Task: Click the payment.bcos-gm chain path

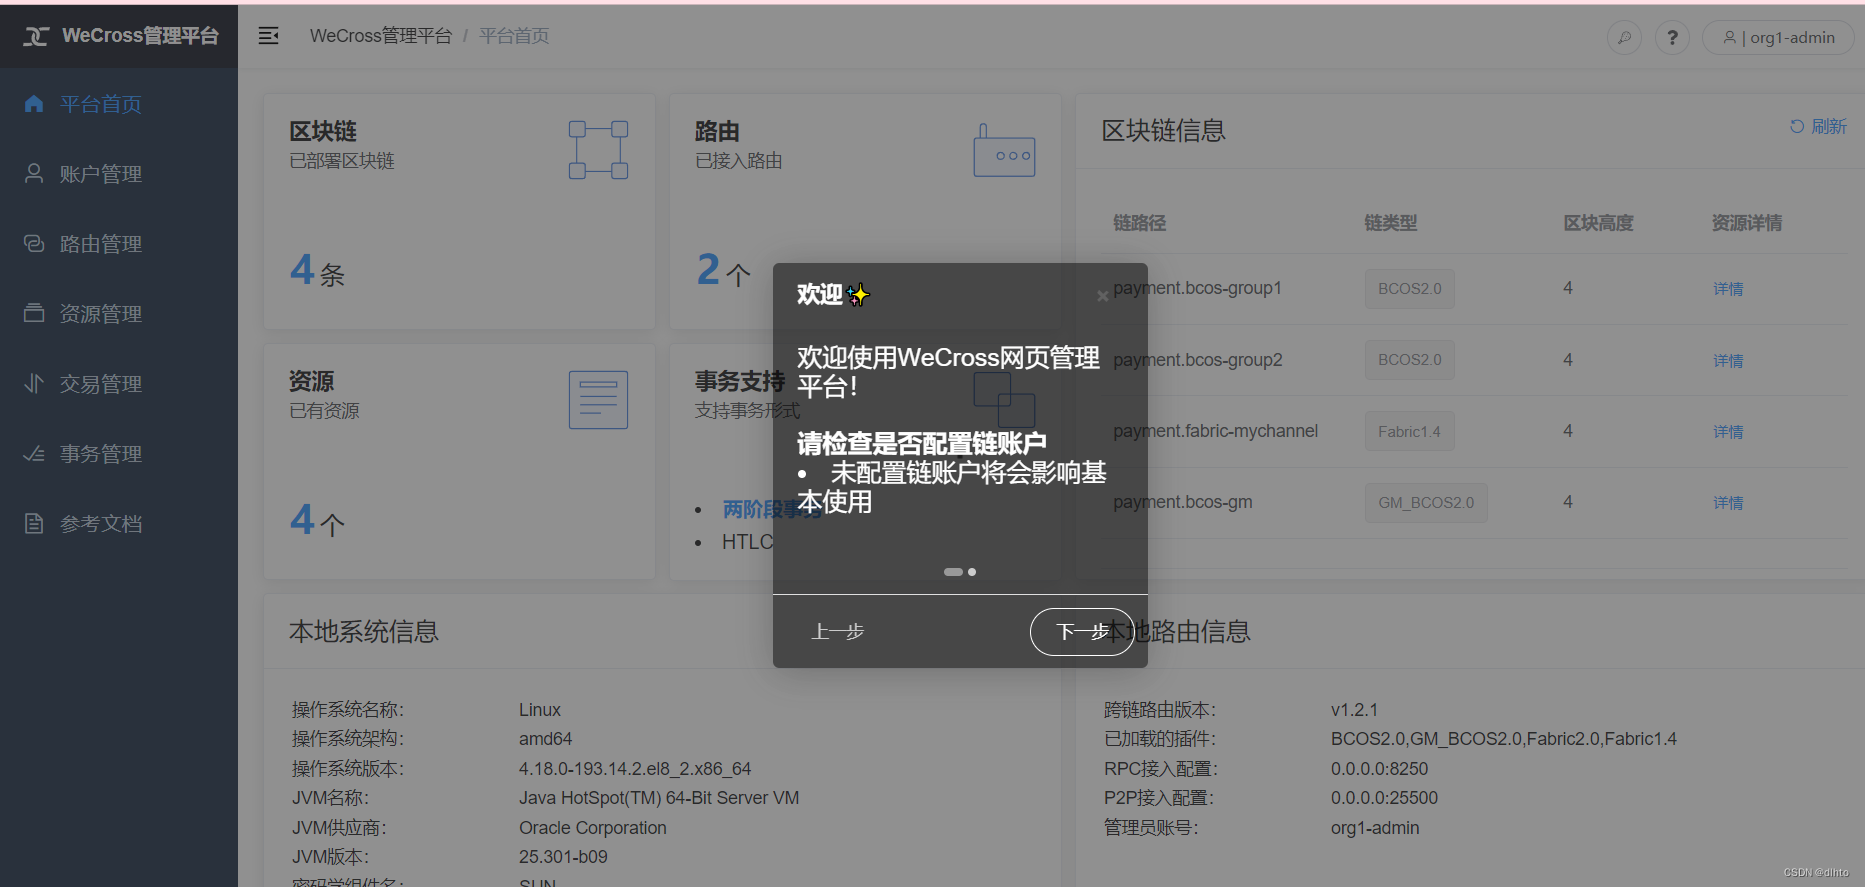Action: pyautogui.click(x=1183, y=502)
